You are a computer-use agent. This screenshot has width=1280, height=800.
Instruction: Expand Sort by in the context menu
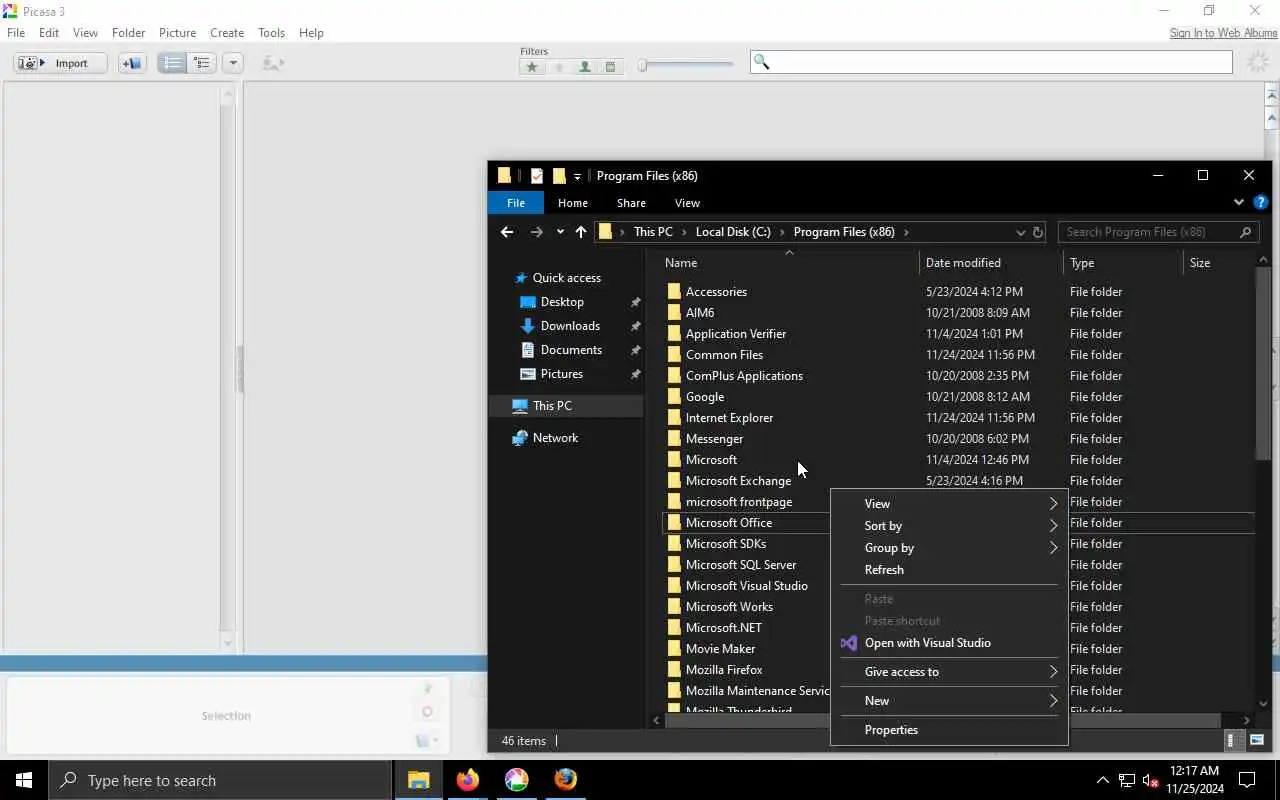point(949,526)
